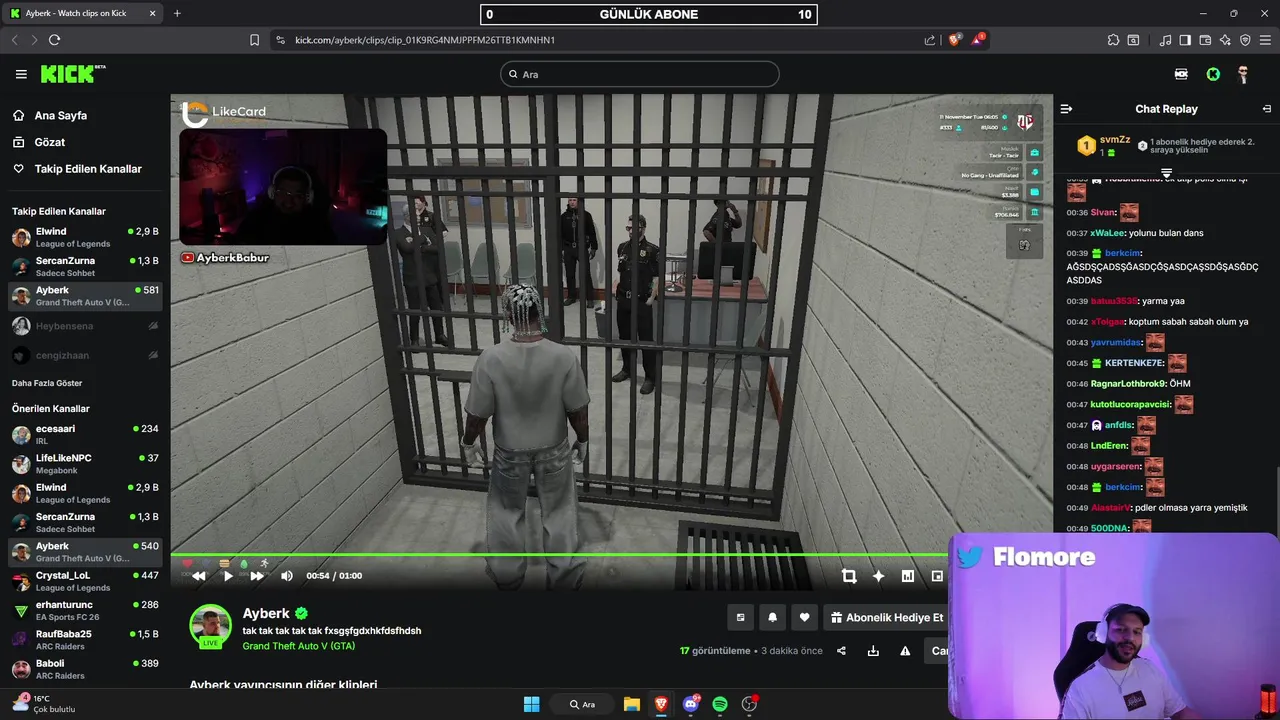Click svmZz top gifter name
The image size is (1280, 720).
(1115, 140)
